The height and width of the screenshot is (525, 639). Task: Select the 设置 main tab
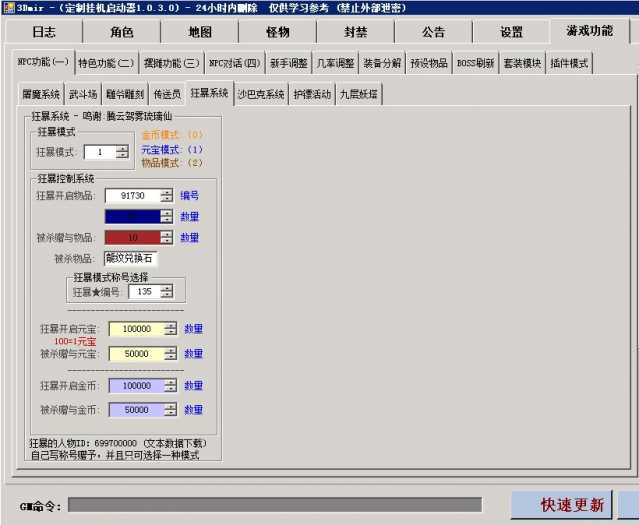[x=511, y=32]
